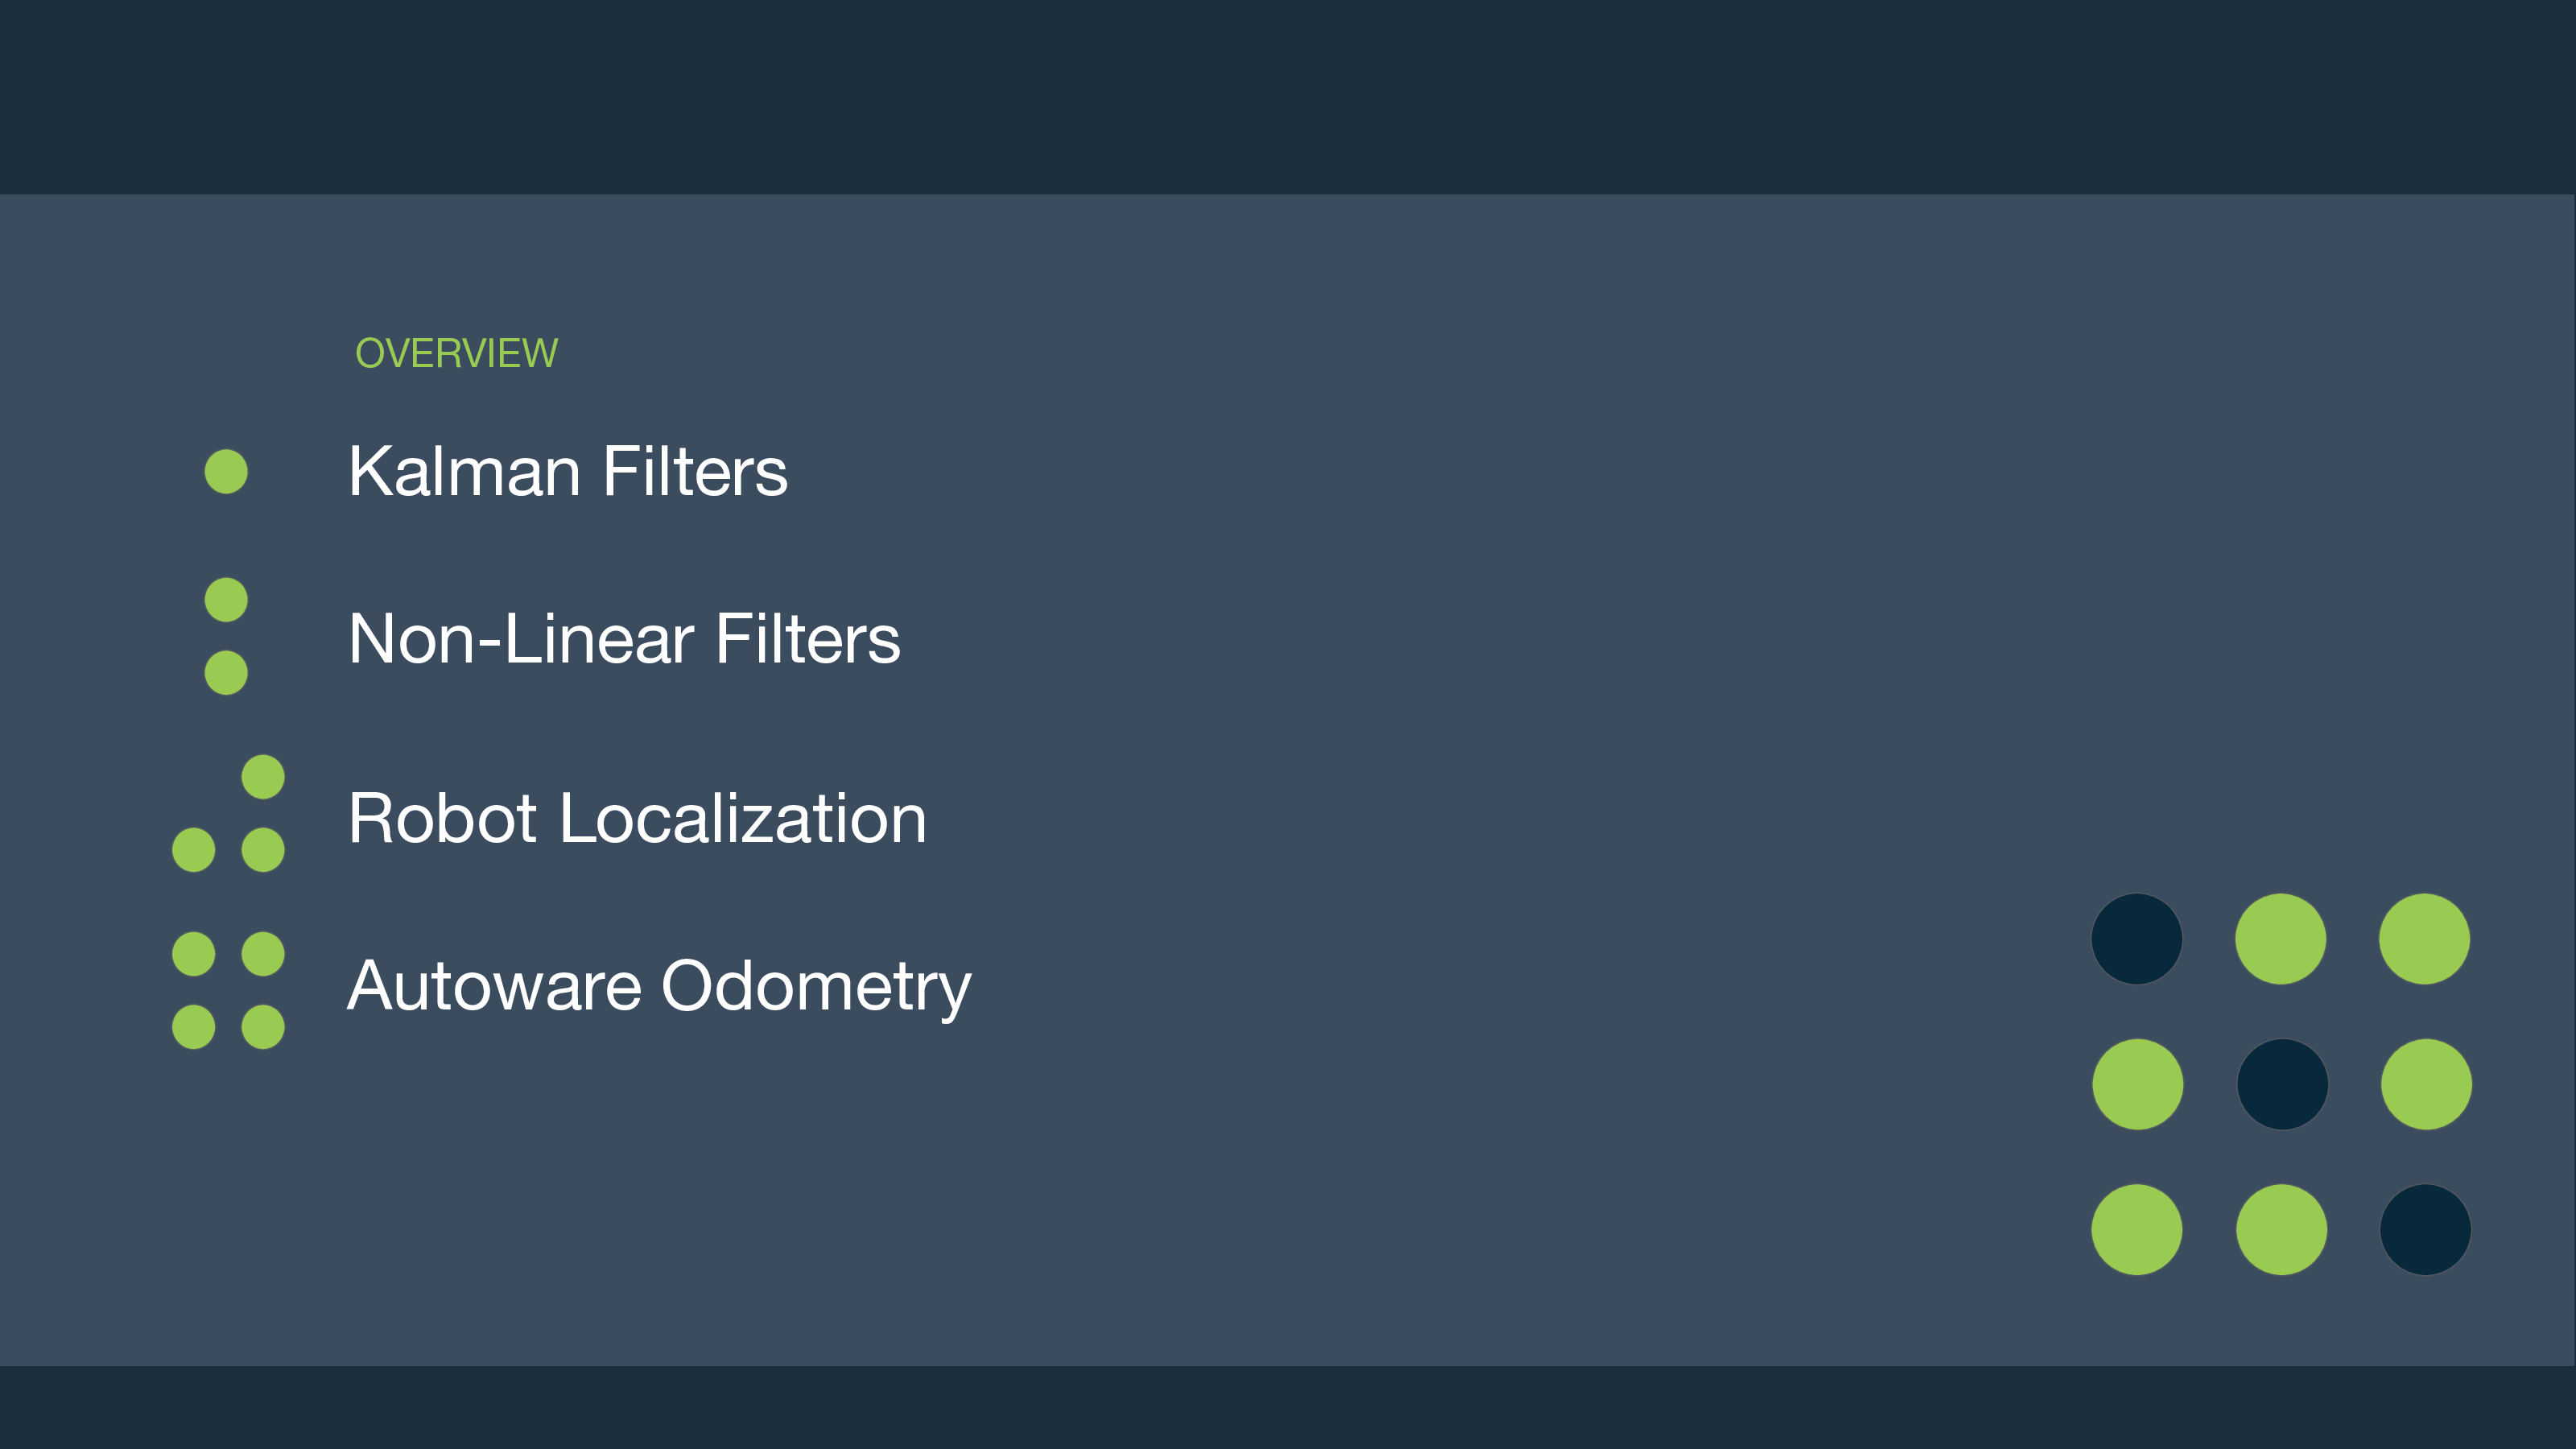2576x1449 pixels.
Task: Click bottom-left dot beside Robot Localization
Action: pos(194,850)
